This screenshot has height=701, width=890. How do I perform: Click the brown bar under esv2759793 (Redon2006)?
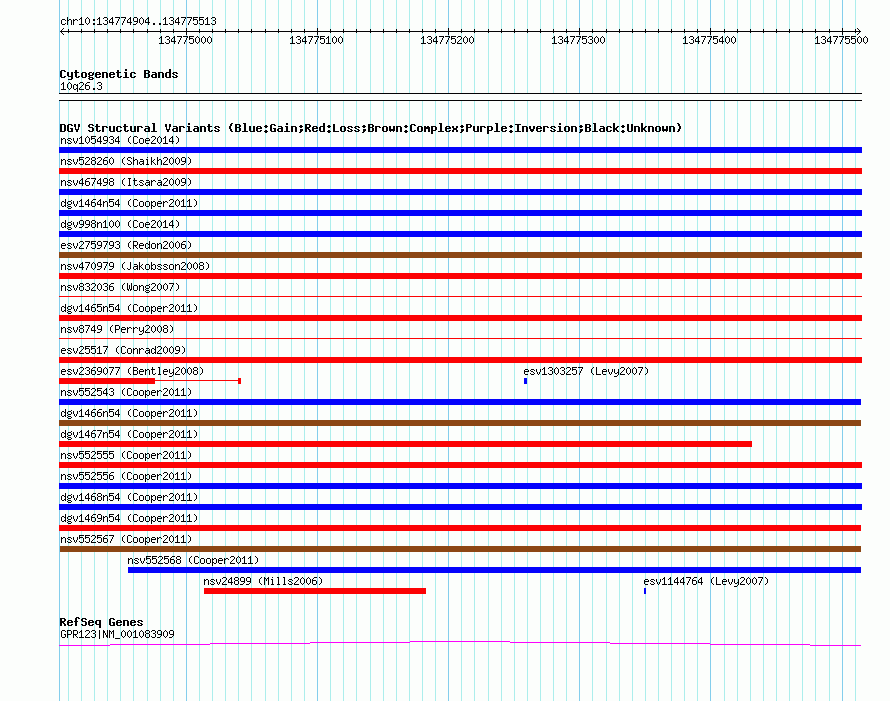tap(460, 255)
